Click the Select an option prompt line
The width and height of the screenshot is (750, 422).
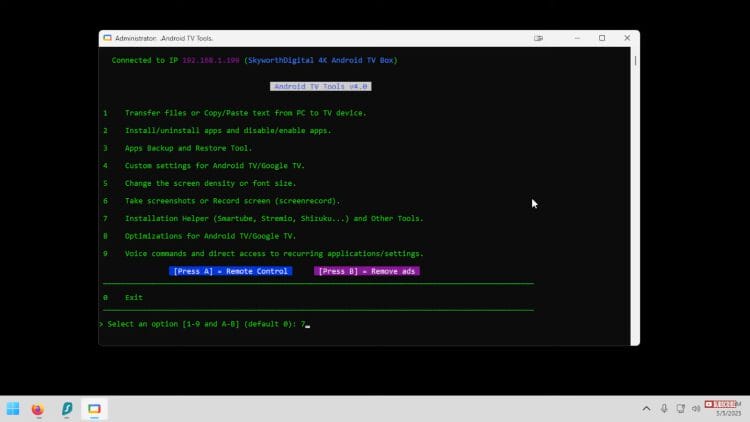point(205,324)
